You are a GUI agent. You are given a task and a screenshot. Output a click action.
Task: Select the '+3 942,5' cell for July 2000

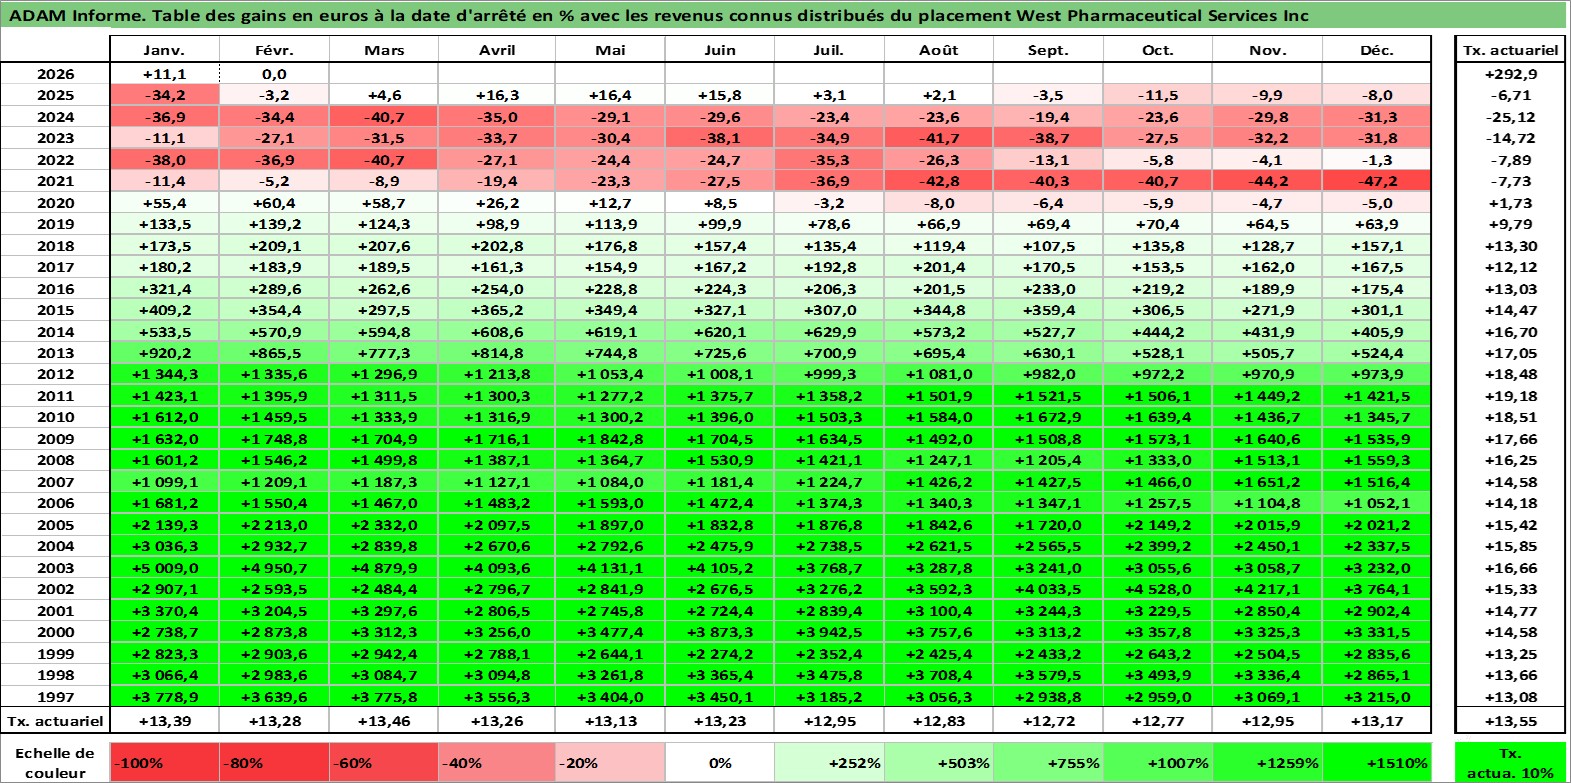click(x=829, y=632)
